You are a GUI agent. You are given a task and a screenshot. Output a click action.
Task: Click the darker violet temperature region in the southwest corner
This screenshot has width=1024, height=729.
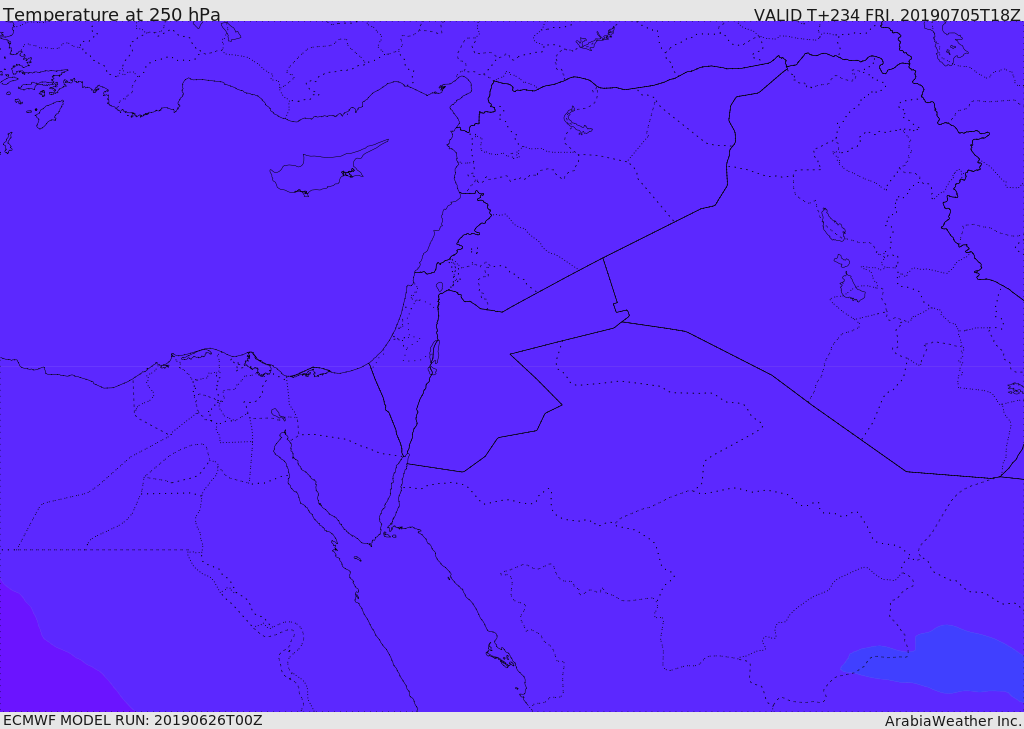[x=46, y=673]
